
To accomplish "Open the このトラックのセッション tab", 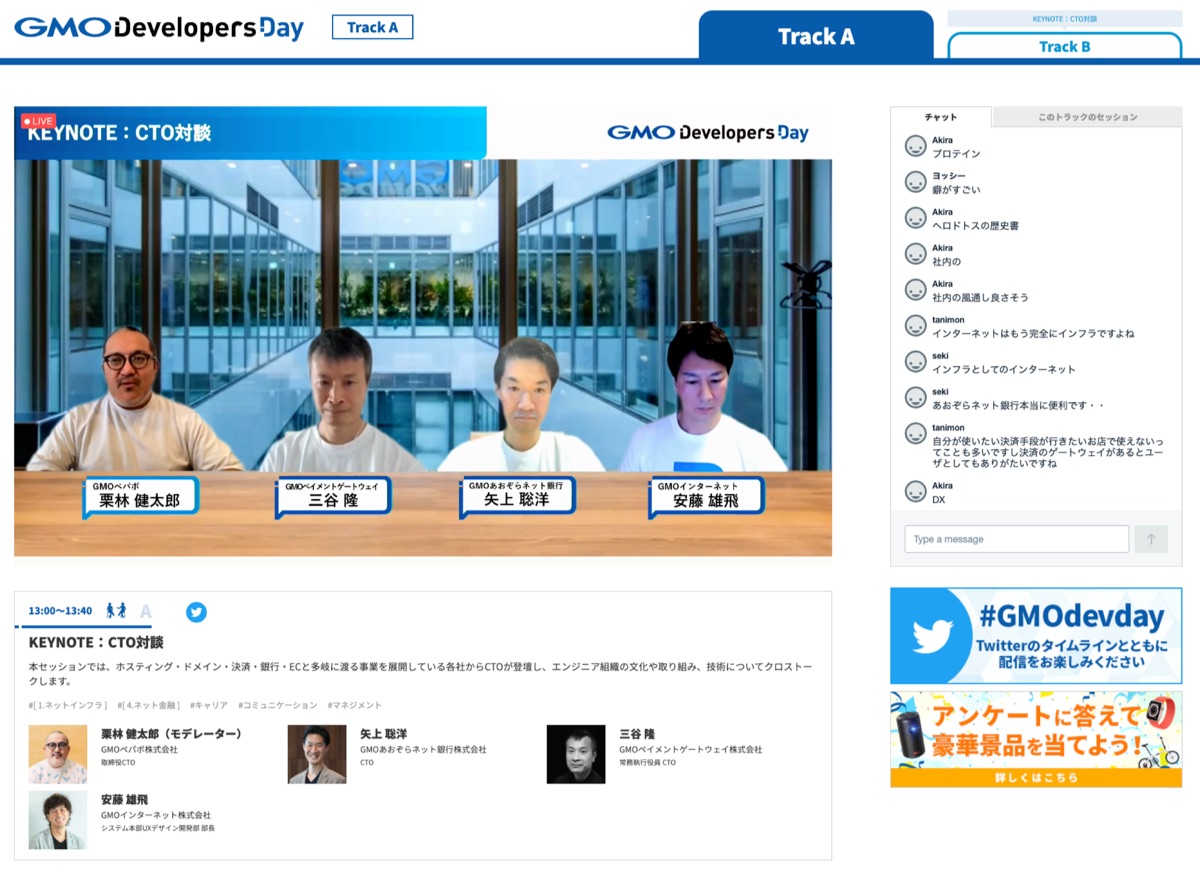I will pos(1087,117).
